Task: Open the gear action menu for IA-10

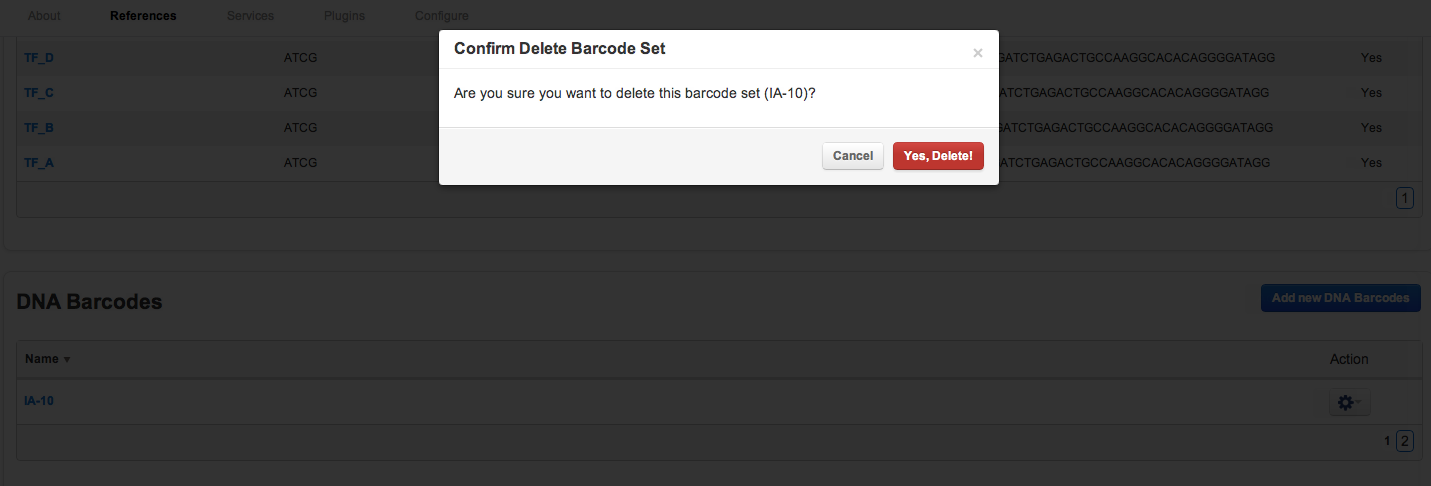Action: (x=1349, y=402)
